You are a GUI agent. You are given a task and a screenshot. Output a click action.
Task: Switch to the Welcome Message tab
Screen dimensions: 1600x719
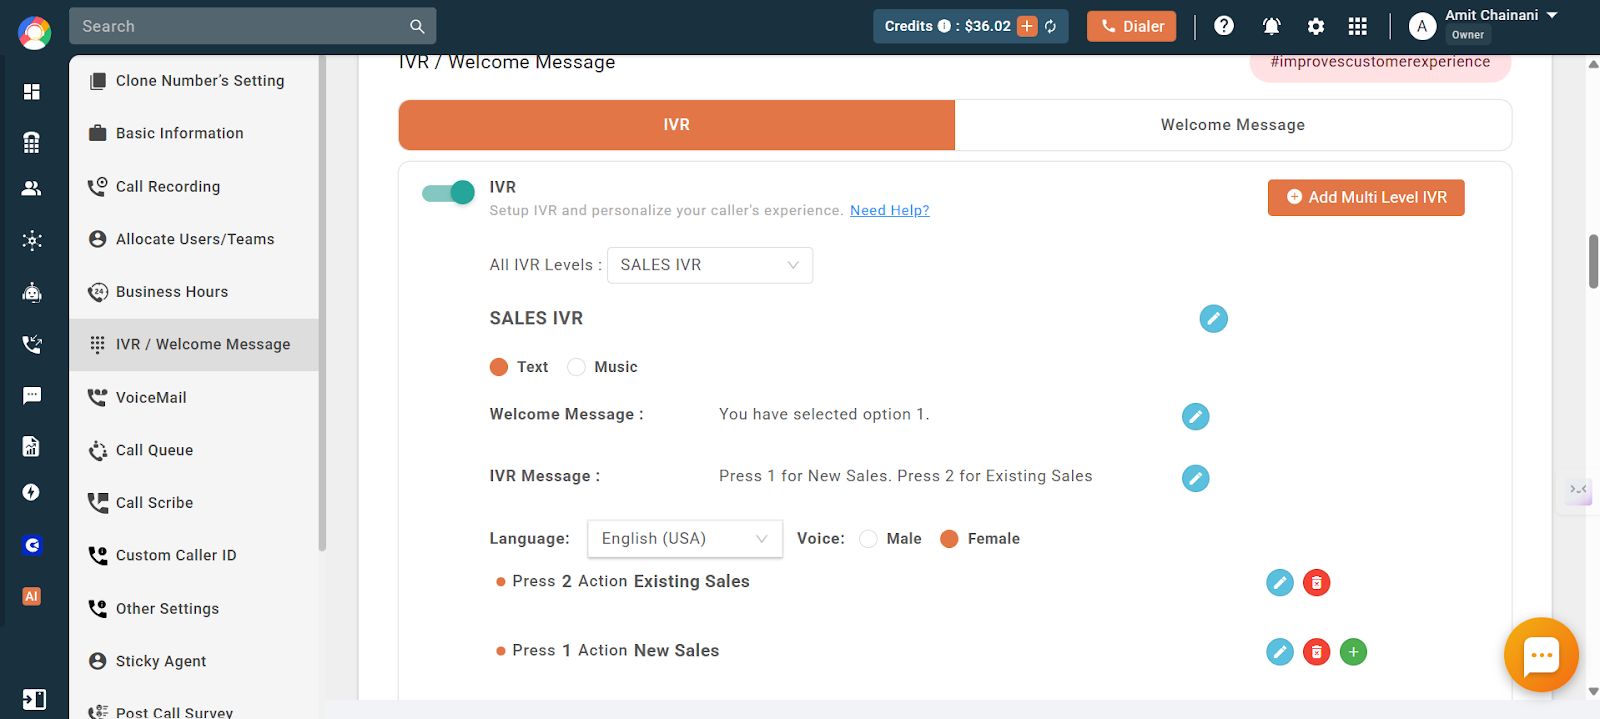click(1233, 125)
